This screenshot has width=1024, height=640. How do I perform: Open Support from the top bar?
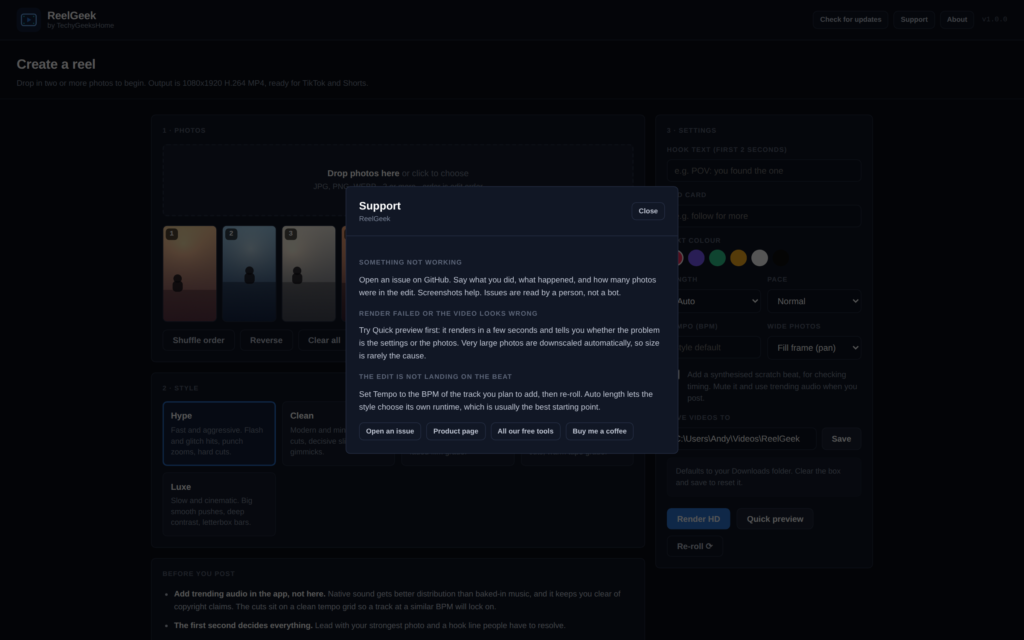[x=914, y=20]
